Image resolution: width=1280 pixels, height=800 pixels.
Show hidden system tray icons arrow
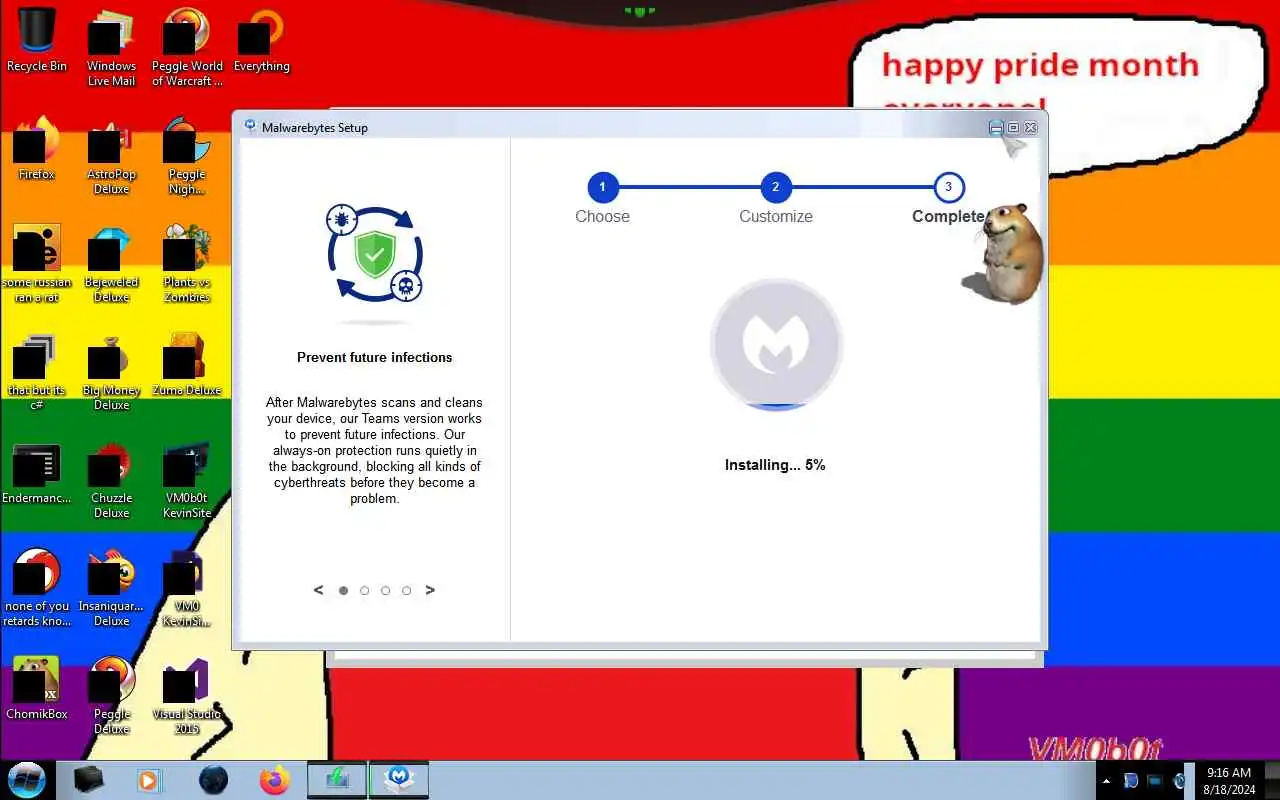(1106, 780)
